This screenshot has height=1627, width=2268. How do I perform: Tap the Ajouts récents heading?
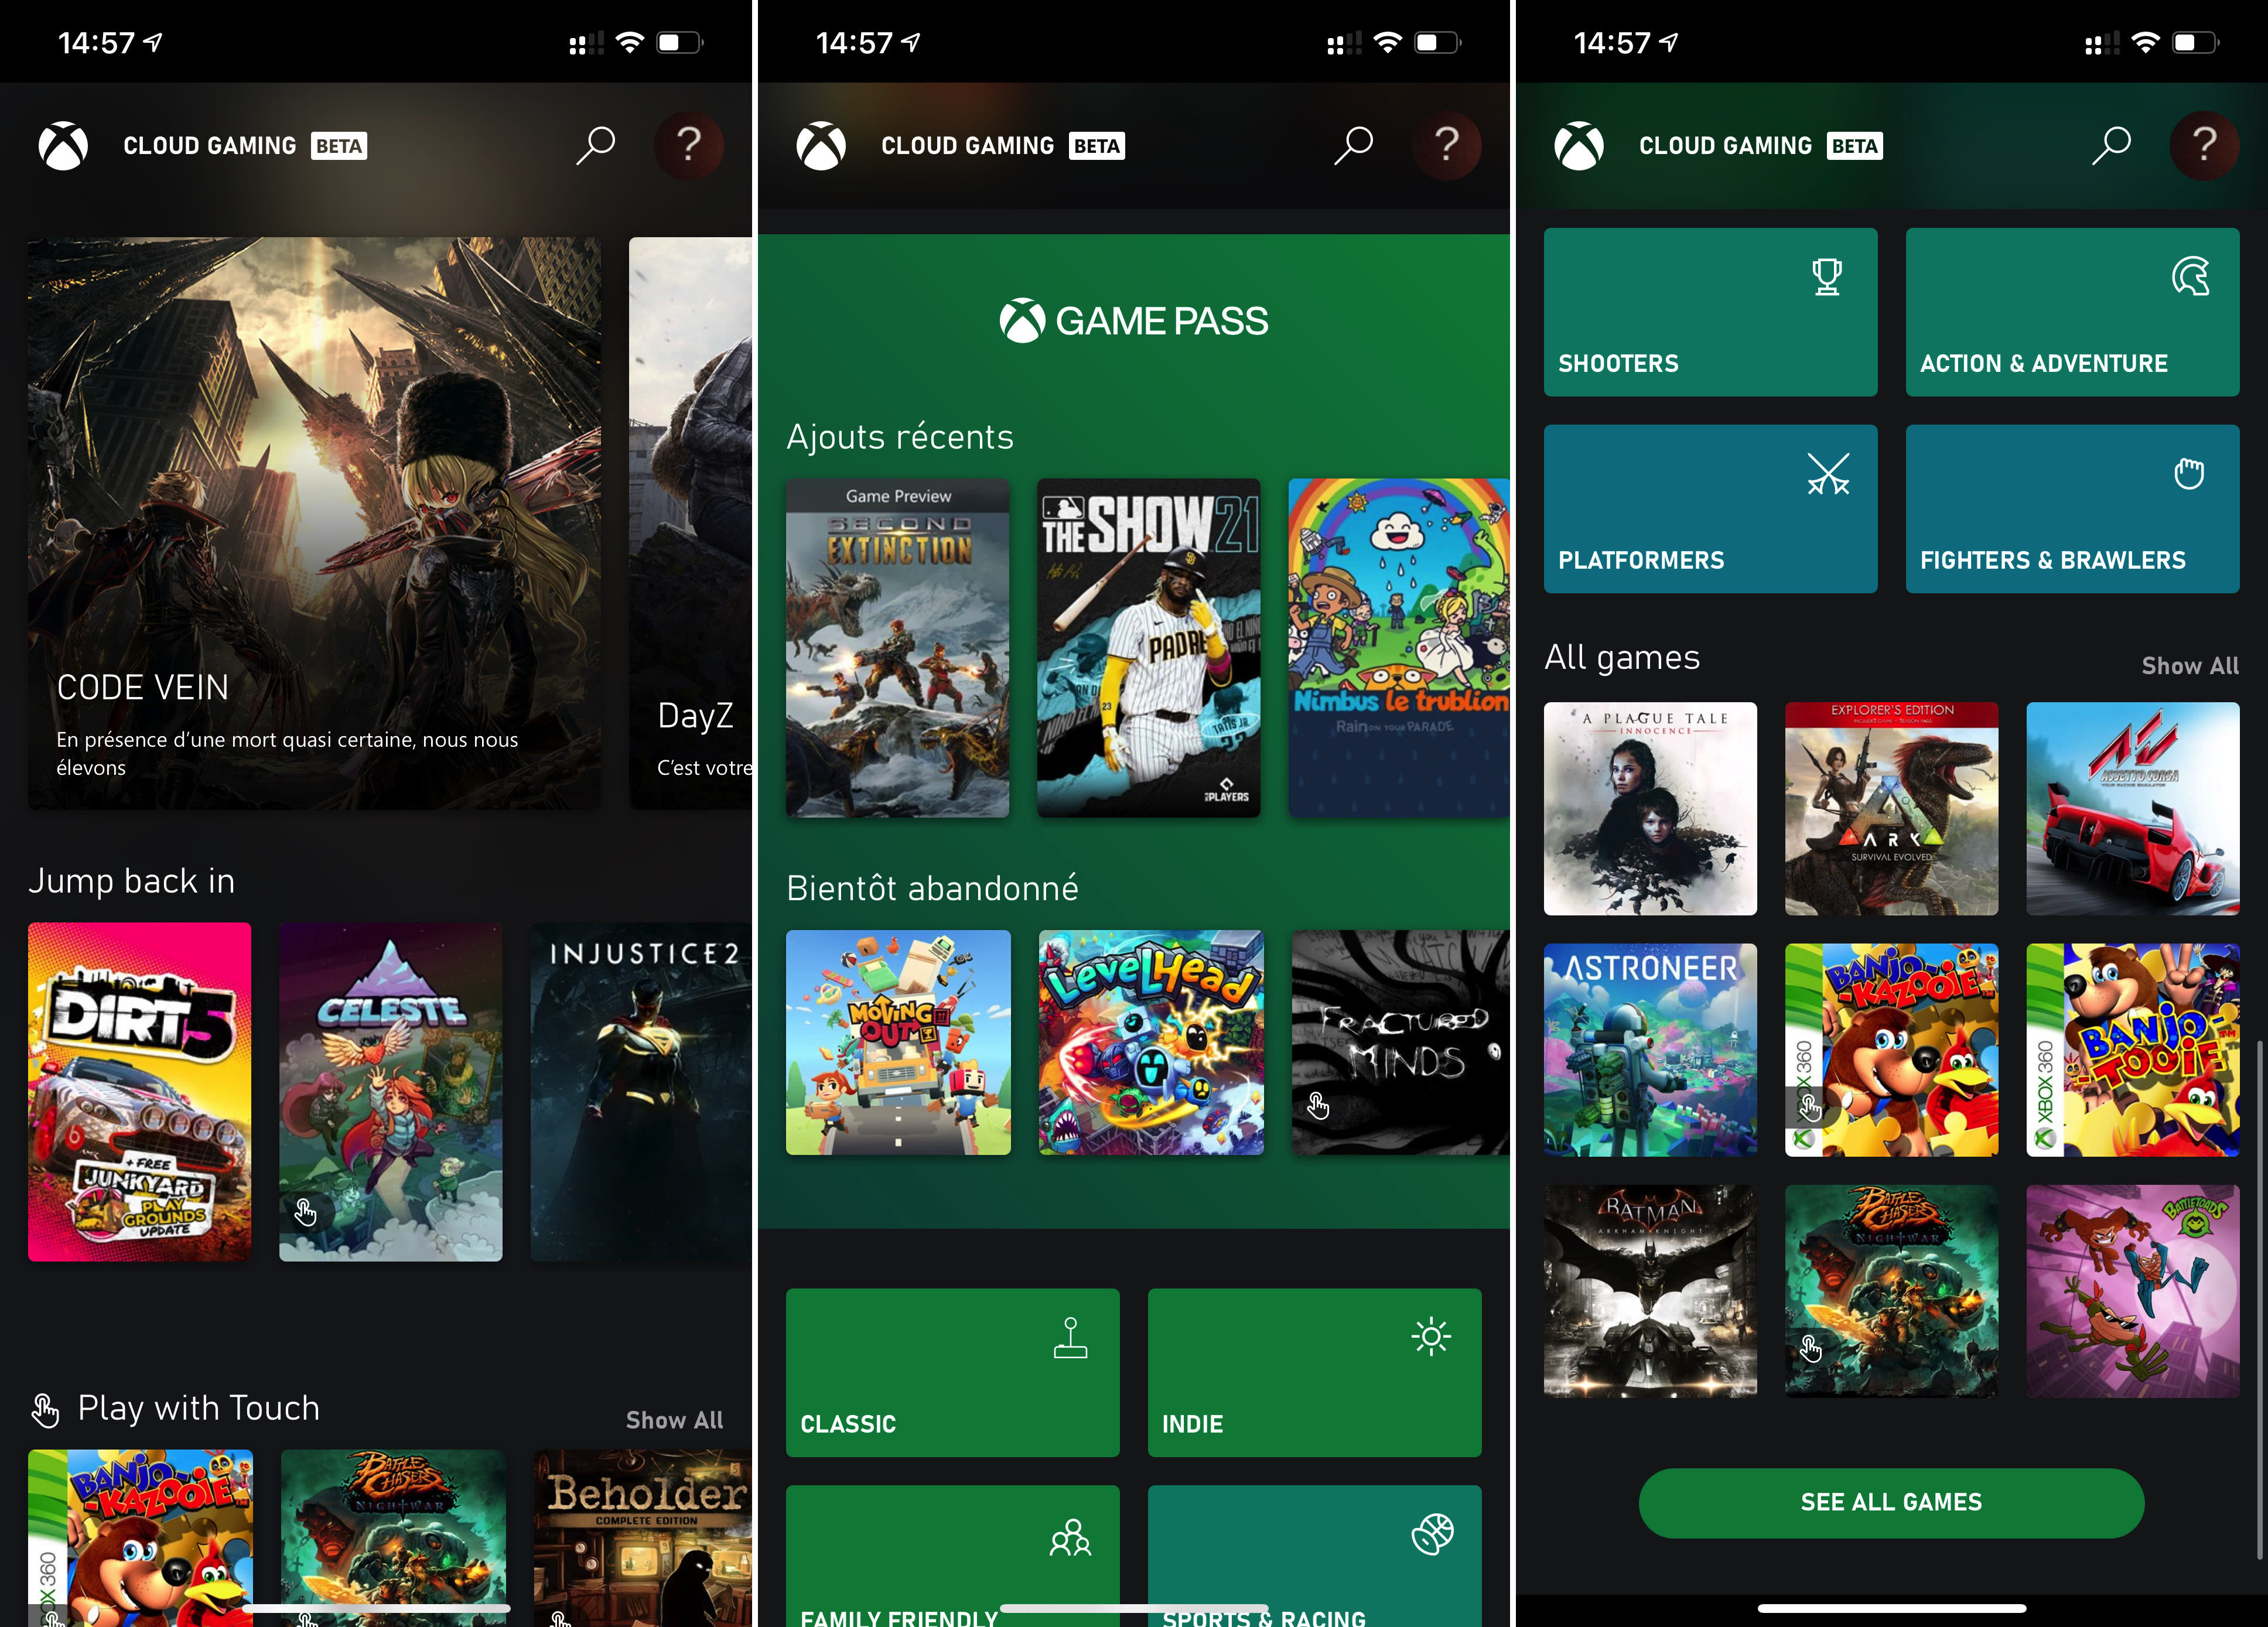pyautogui.click(x=900, y=437)
